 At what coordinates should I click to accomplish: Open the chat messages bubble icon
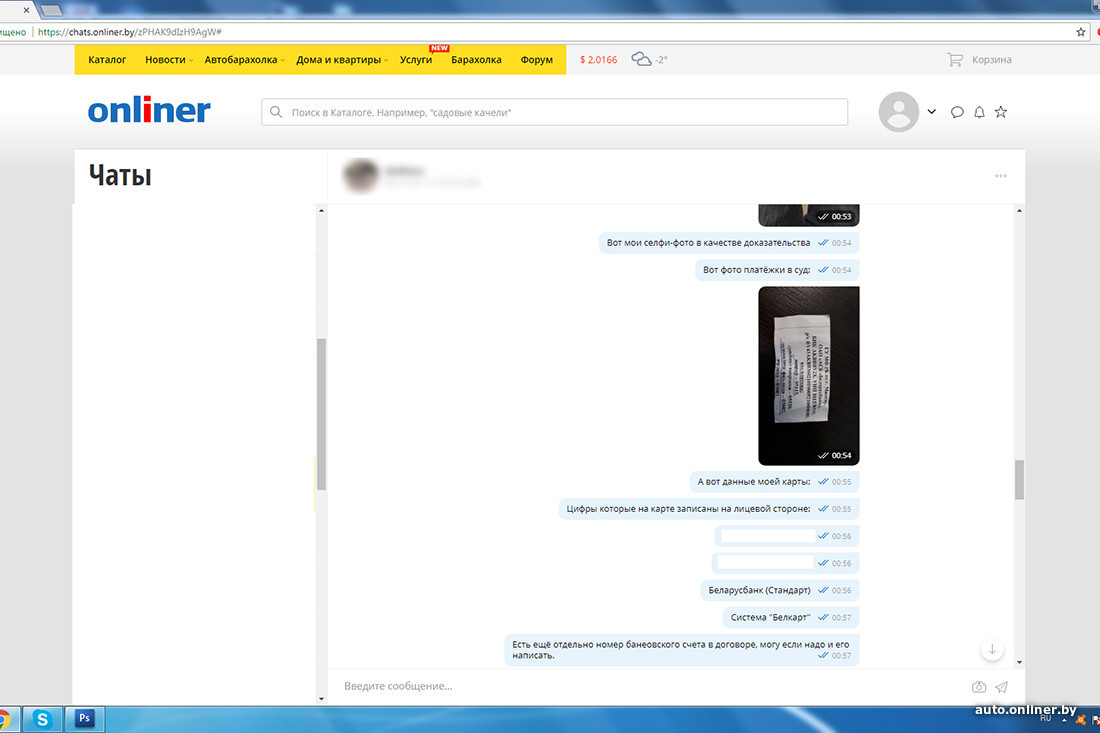pyautogui.click(x=957, y=112)
